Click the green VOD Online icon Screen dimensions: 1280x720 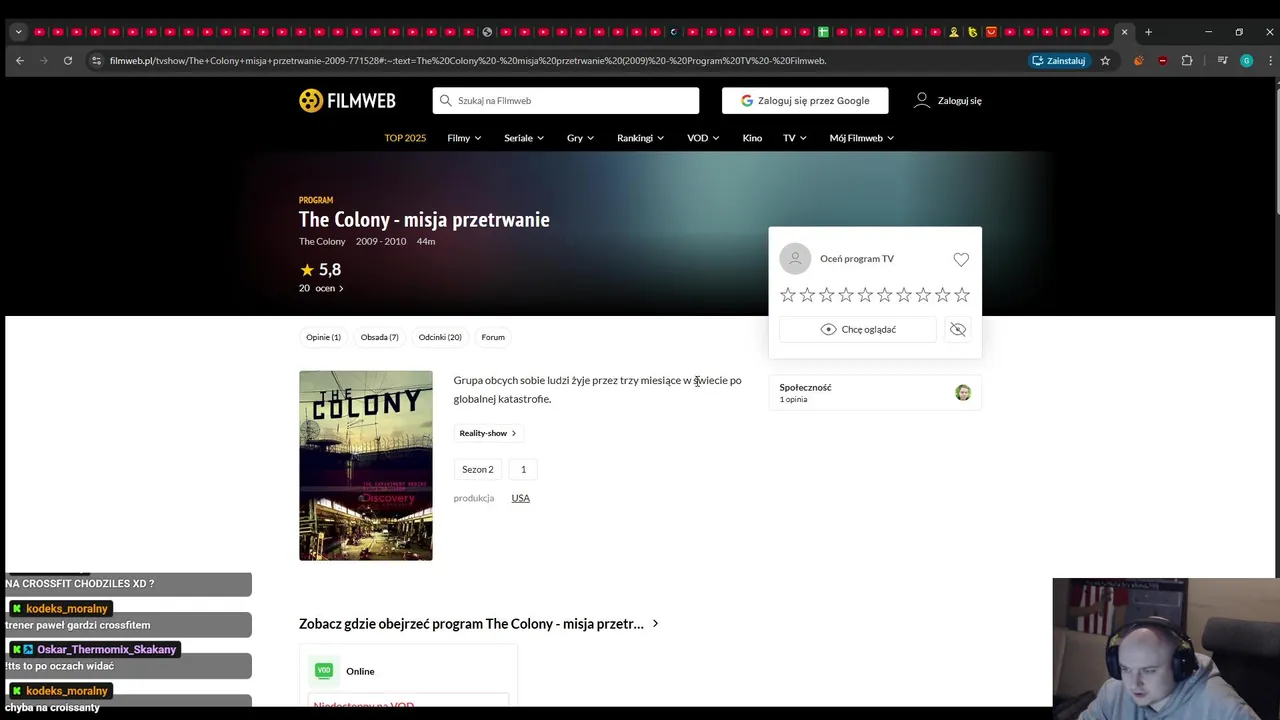tap(323, 671)
